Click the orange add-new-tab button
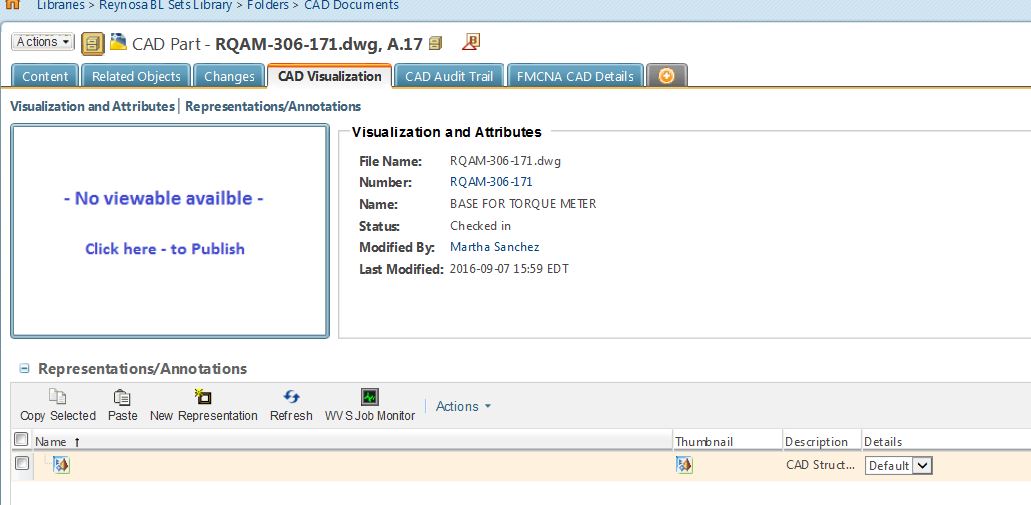1031x505 pixels. point(667,76)
